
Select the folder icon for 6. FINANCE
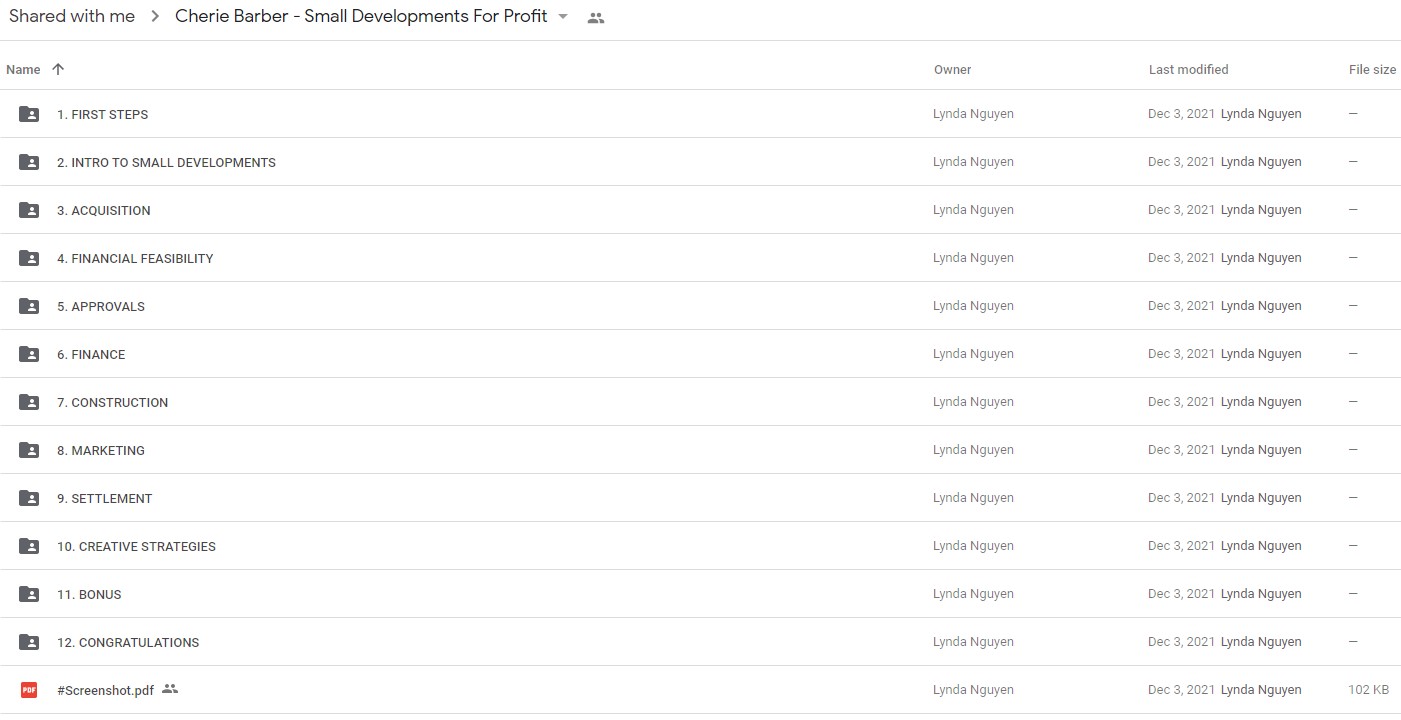[29, 354]
